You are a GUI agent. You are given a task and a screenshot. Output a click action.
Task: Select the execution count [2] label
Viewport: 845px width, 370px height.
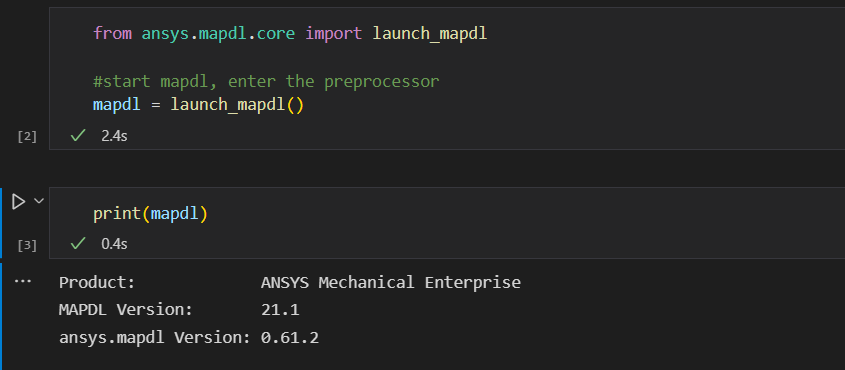point(27,136)
